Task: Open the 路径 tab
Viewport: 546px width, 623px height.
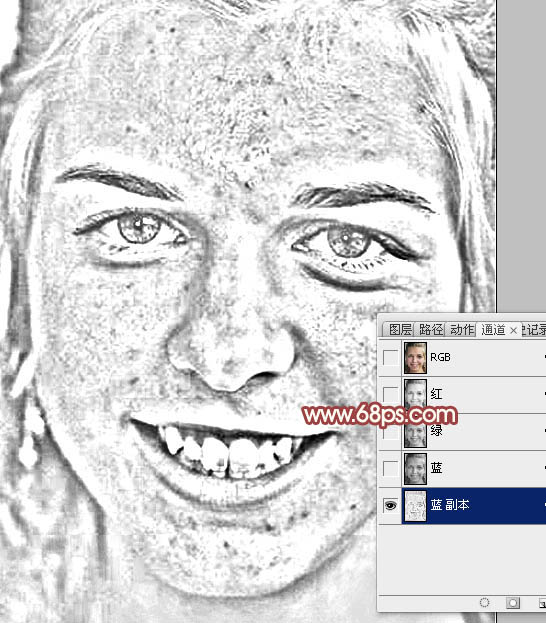Action: [431, 329]
